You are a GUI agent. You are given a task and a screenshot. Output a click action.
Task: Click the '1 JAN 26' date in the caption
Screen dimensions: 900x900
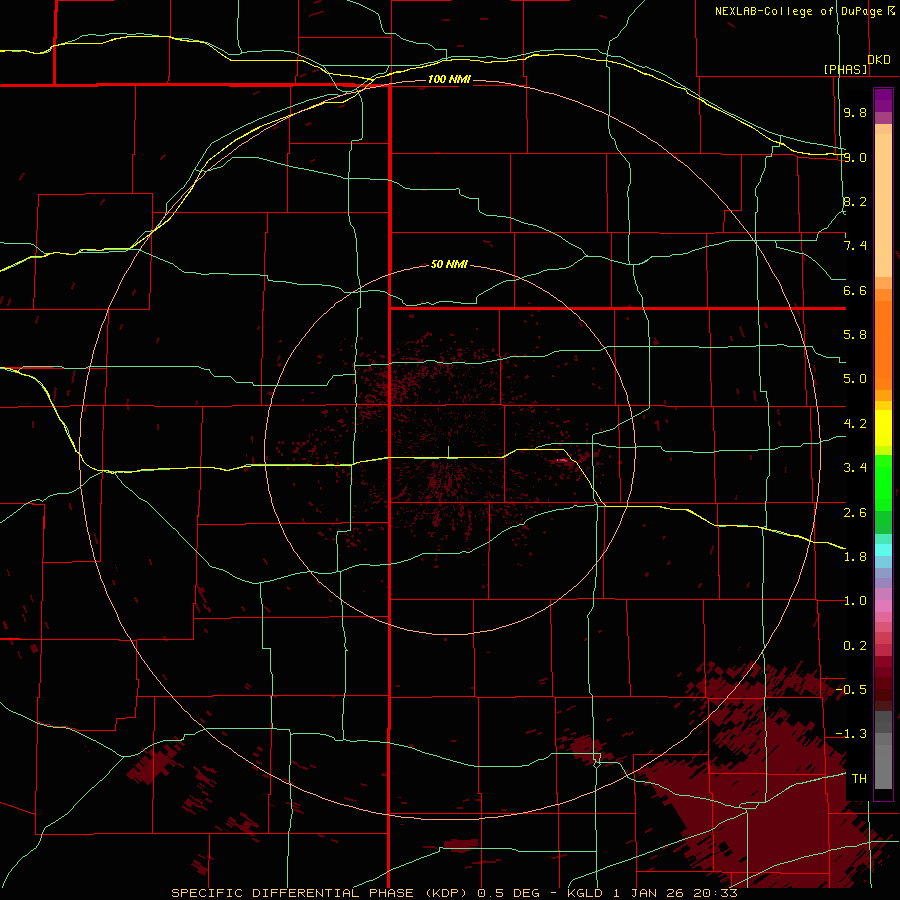(x=649, y=893)
